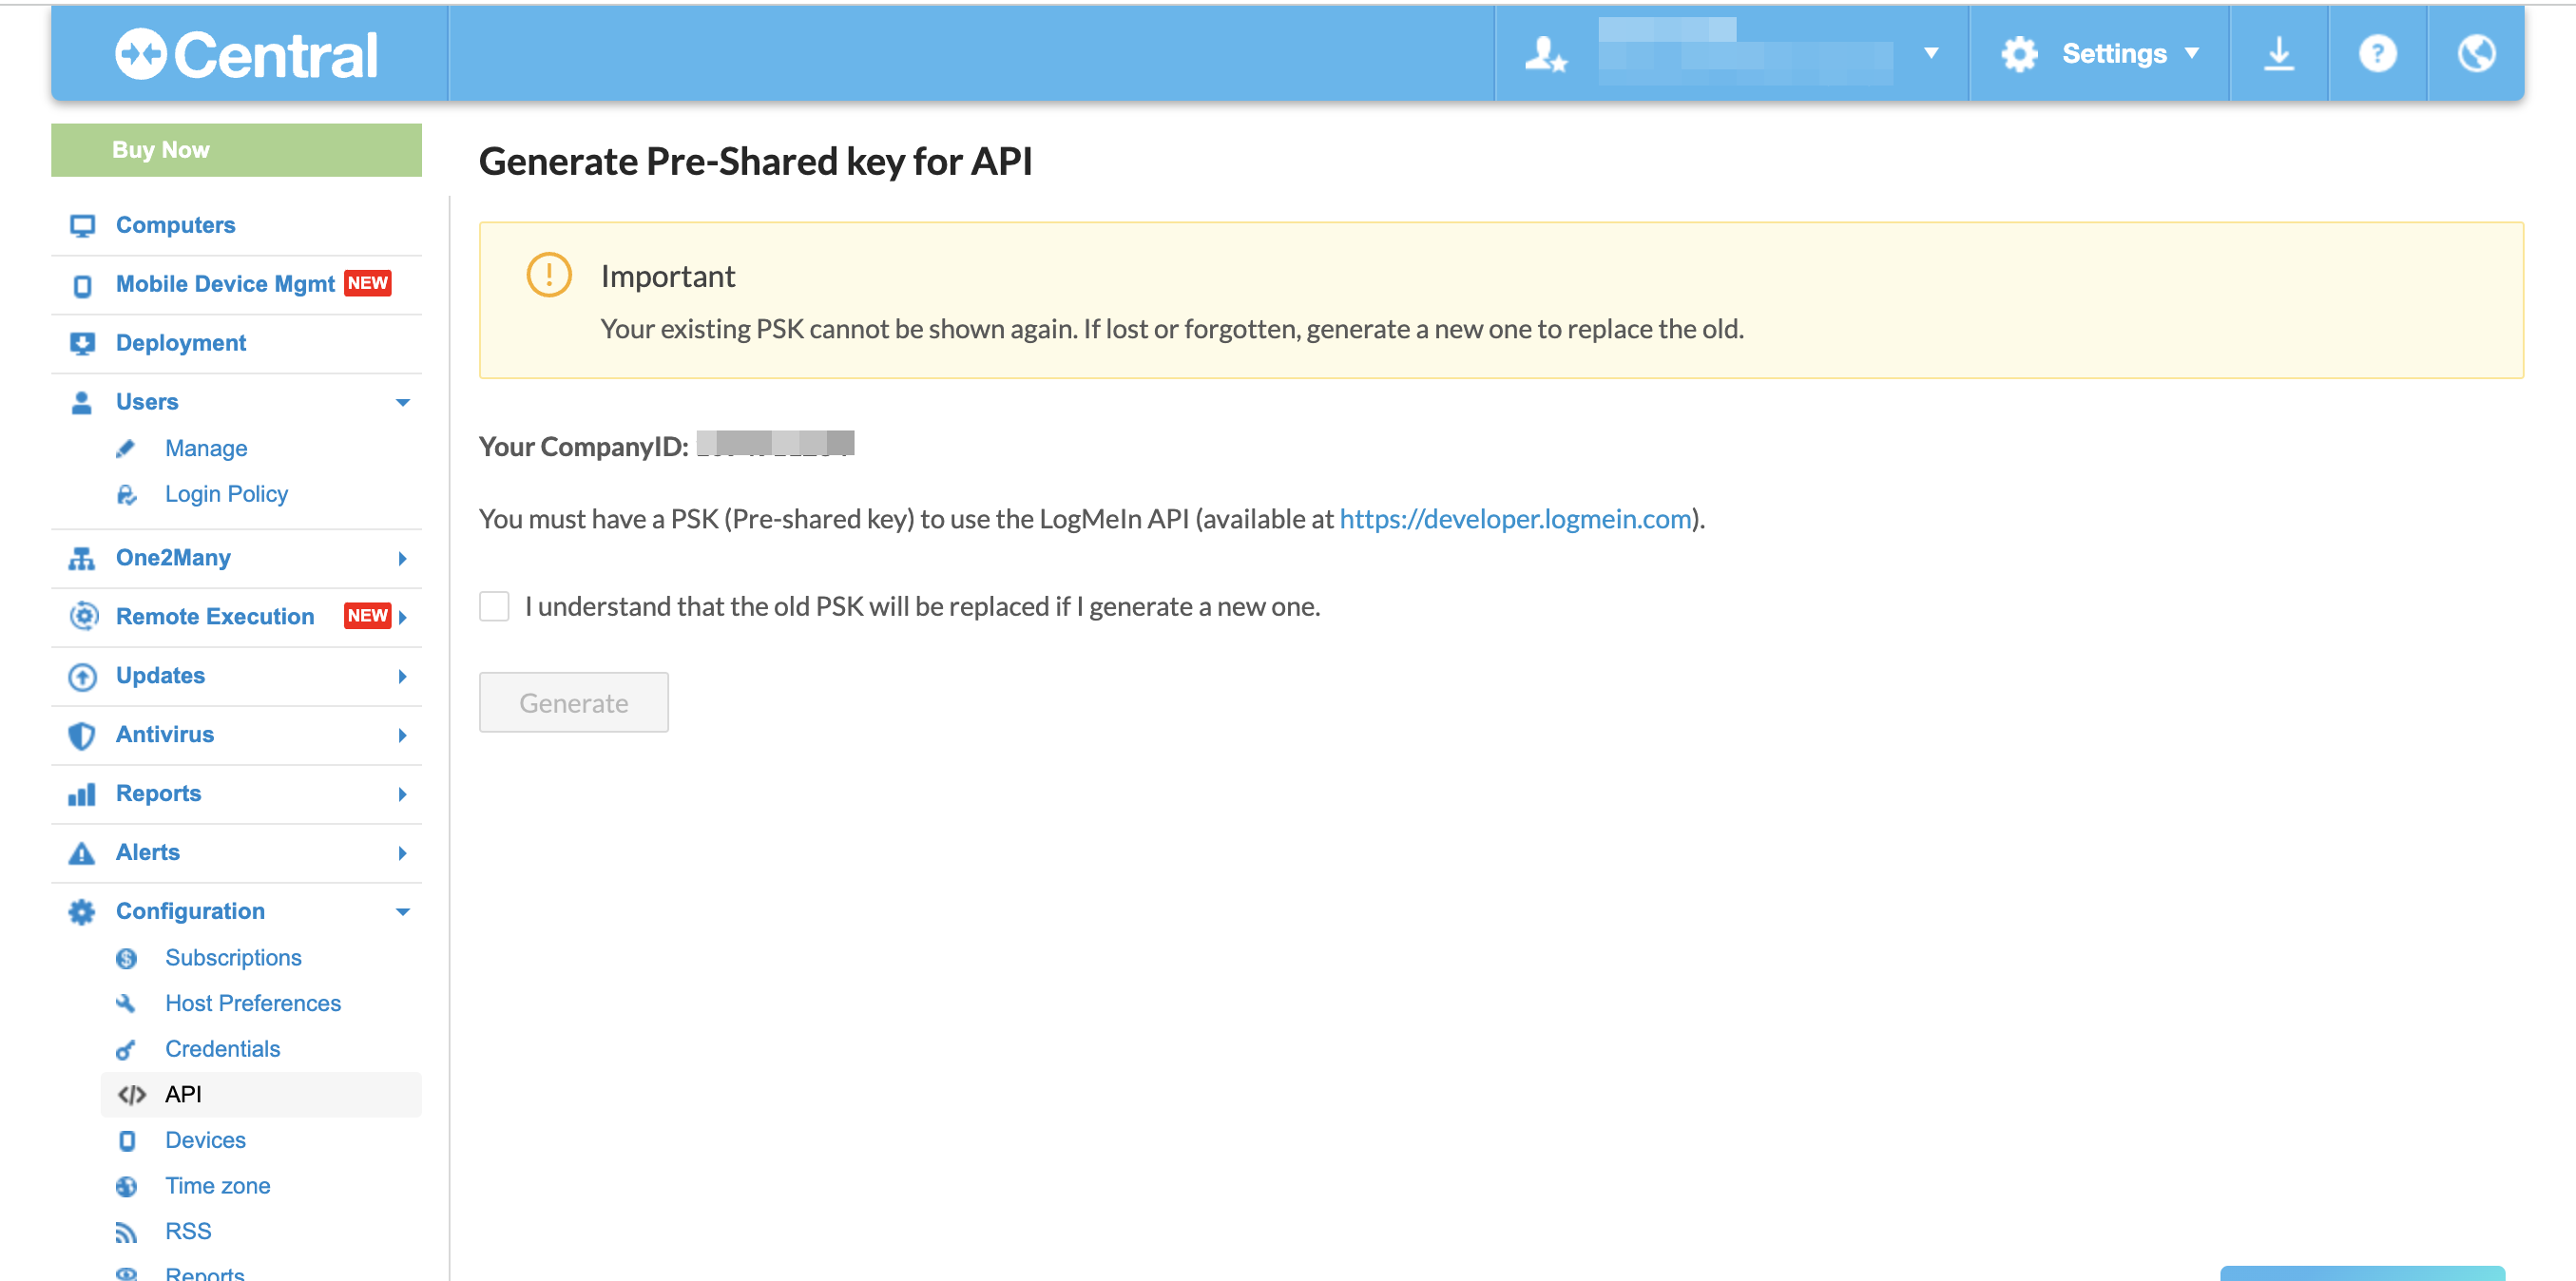Expand the One2Many submenu arrow
Viewport: 2576px width, 1281px height.
402,558
